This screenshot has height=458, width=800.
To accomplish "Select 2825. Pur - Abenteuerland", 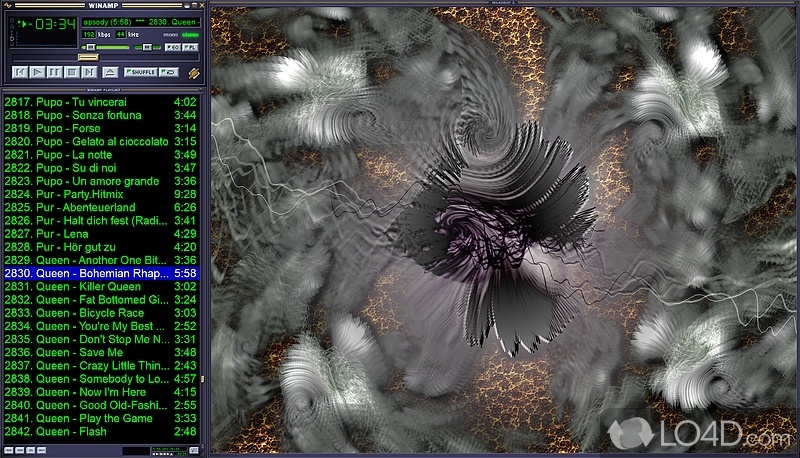I will click(101, 208).
